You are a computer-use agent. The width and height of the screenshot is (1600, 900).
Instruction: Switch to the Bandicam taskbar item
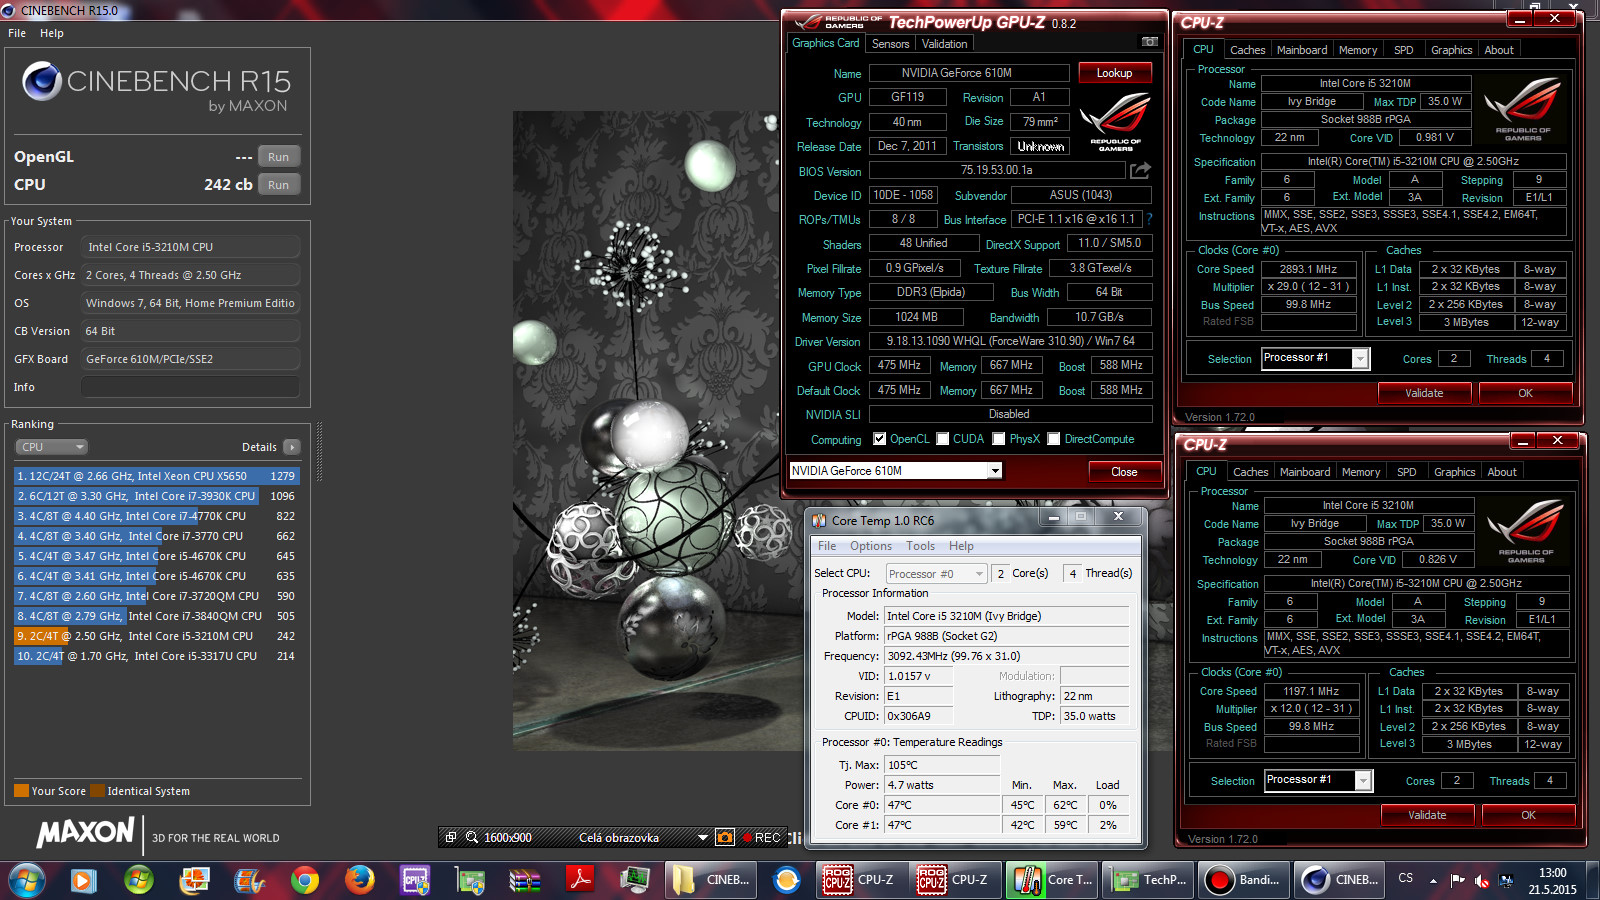(1243, 880)
